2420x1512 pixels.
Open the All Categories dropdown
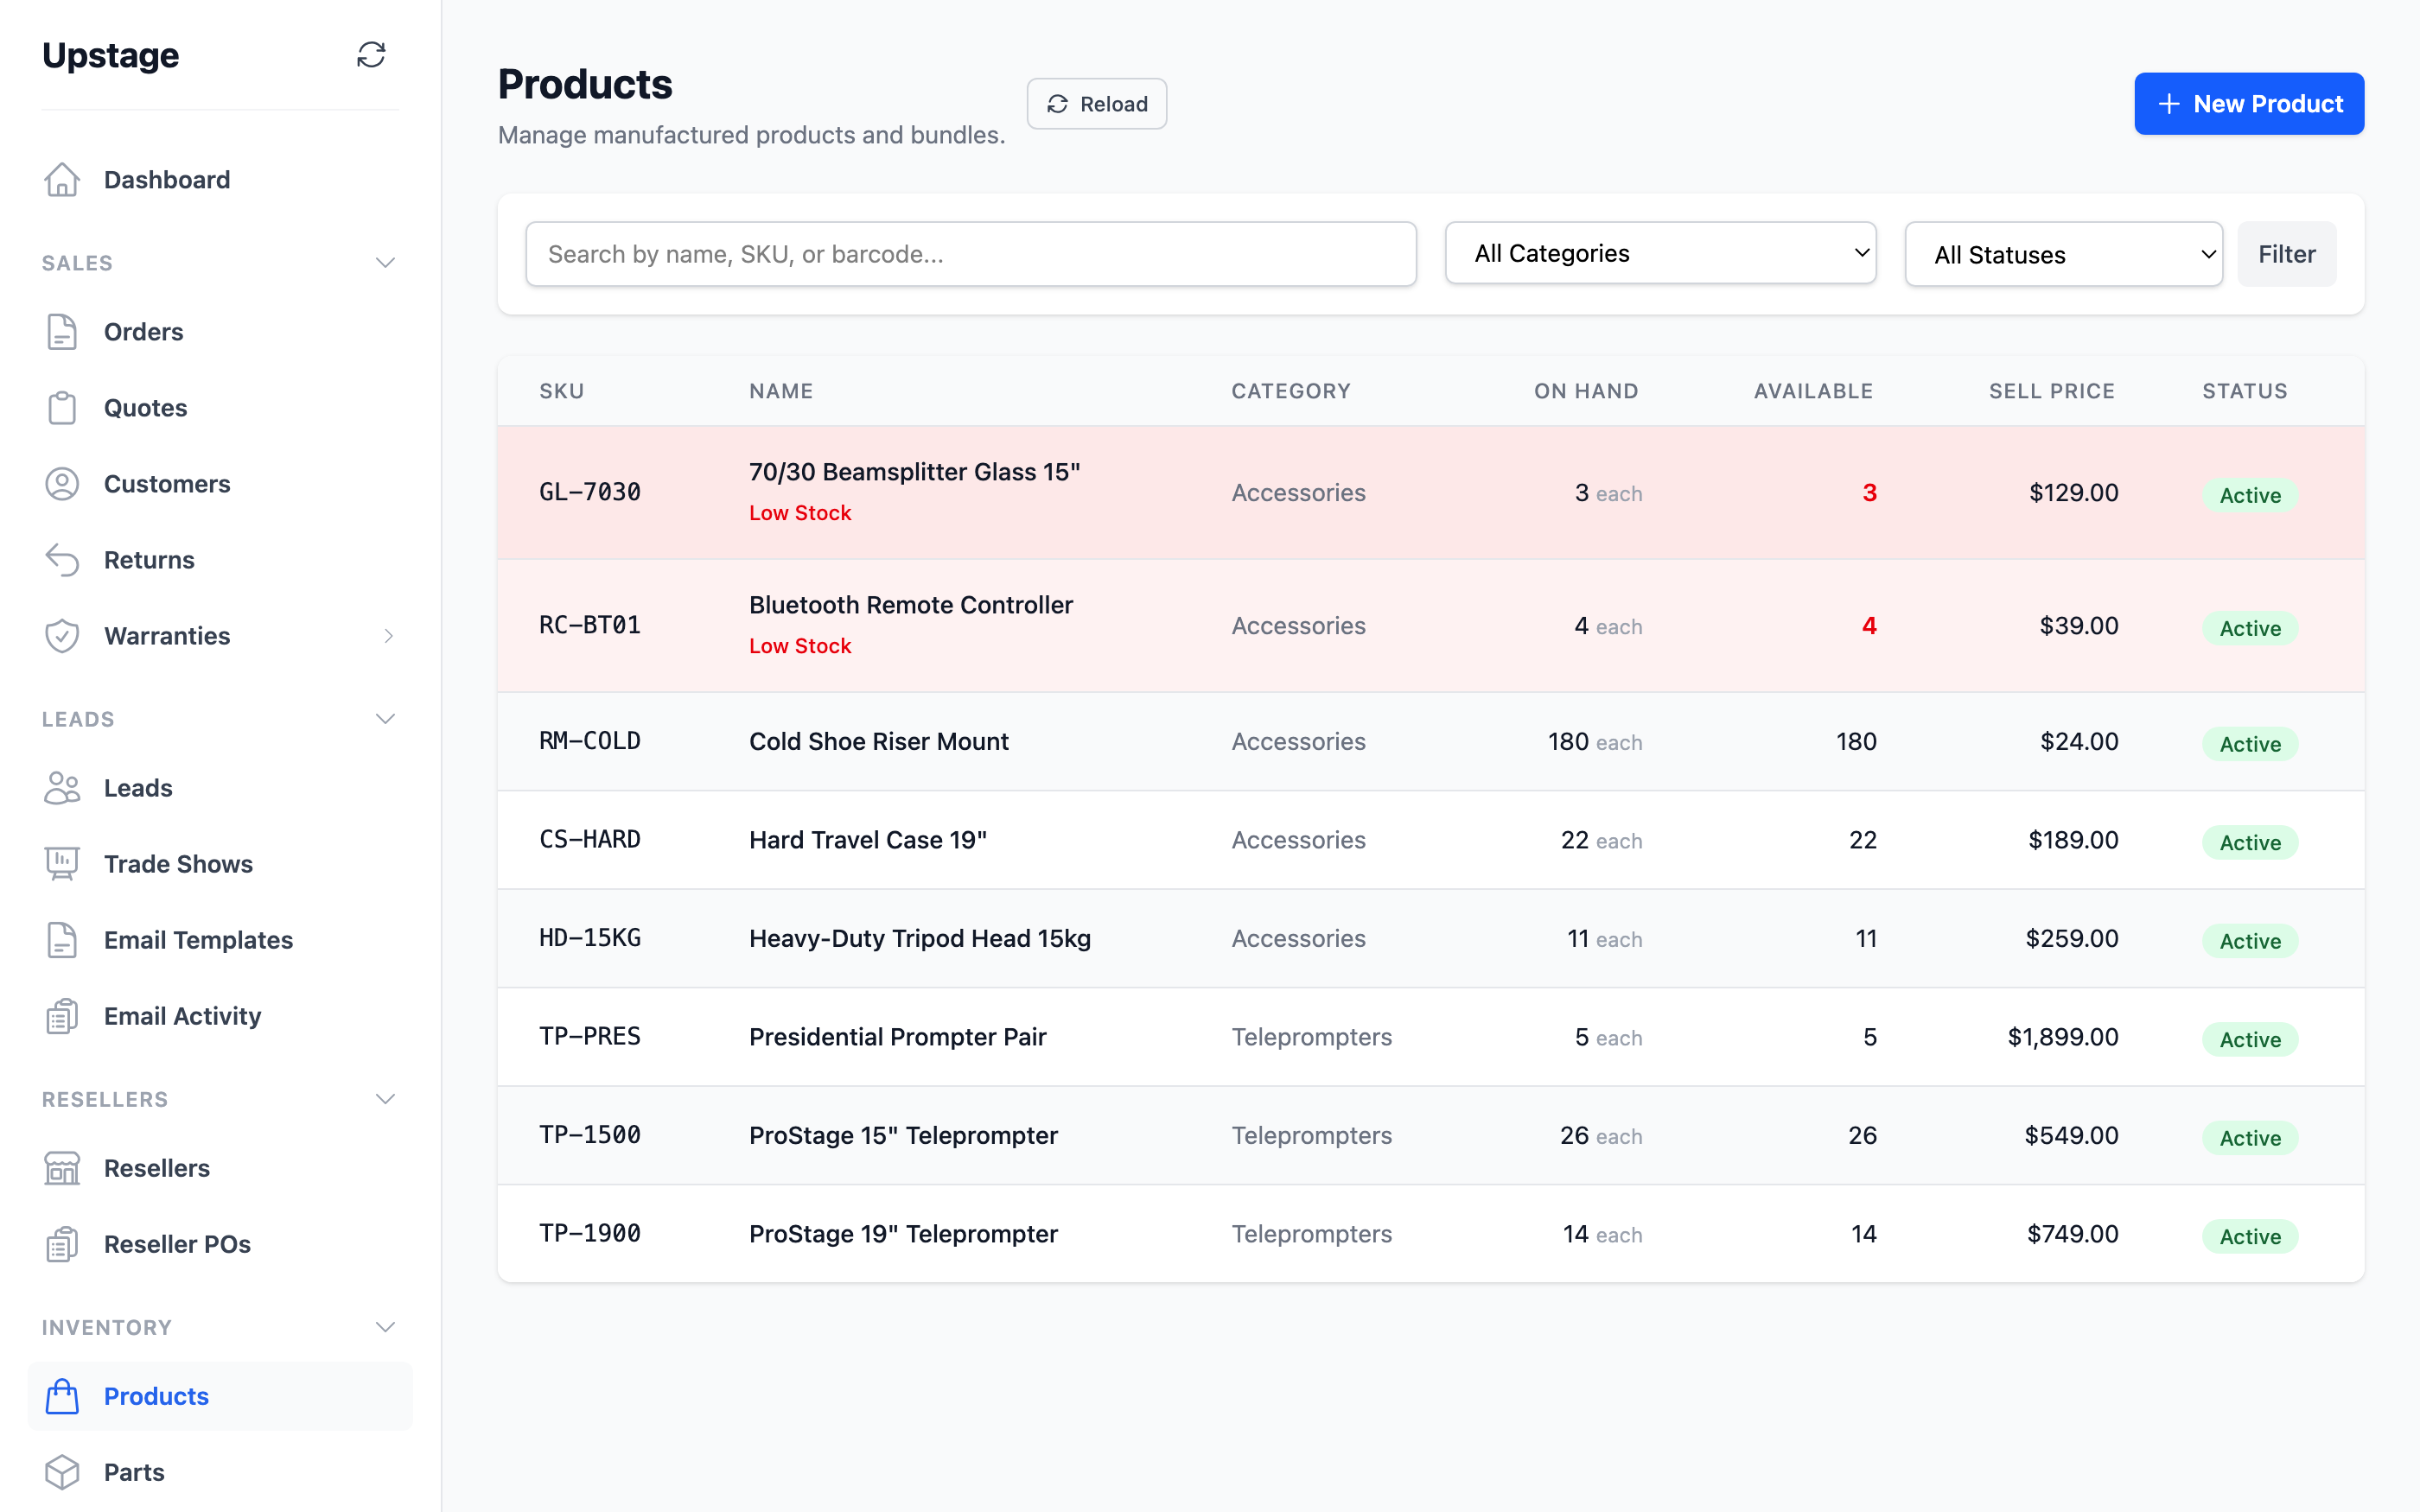1660,253
